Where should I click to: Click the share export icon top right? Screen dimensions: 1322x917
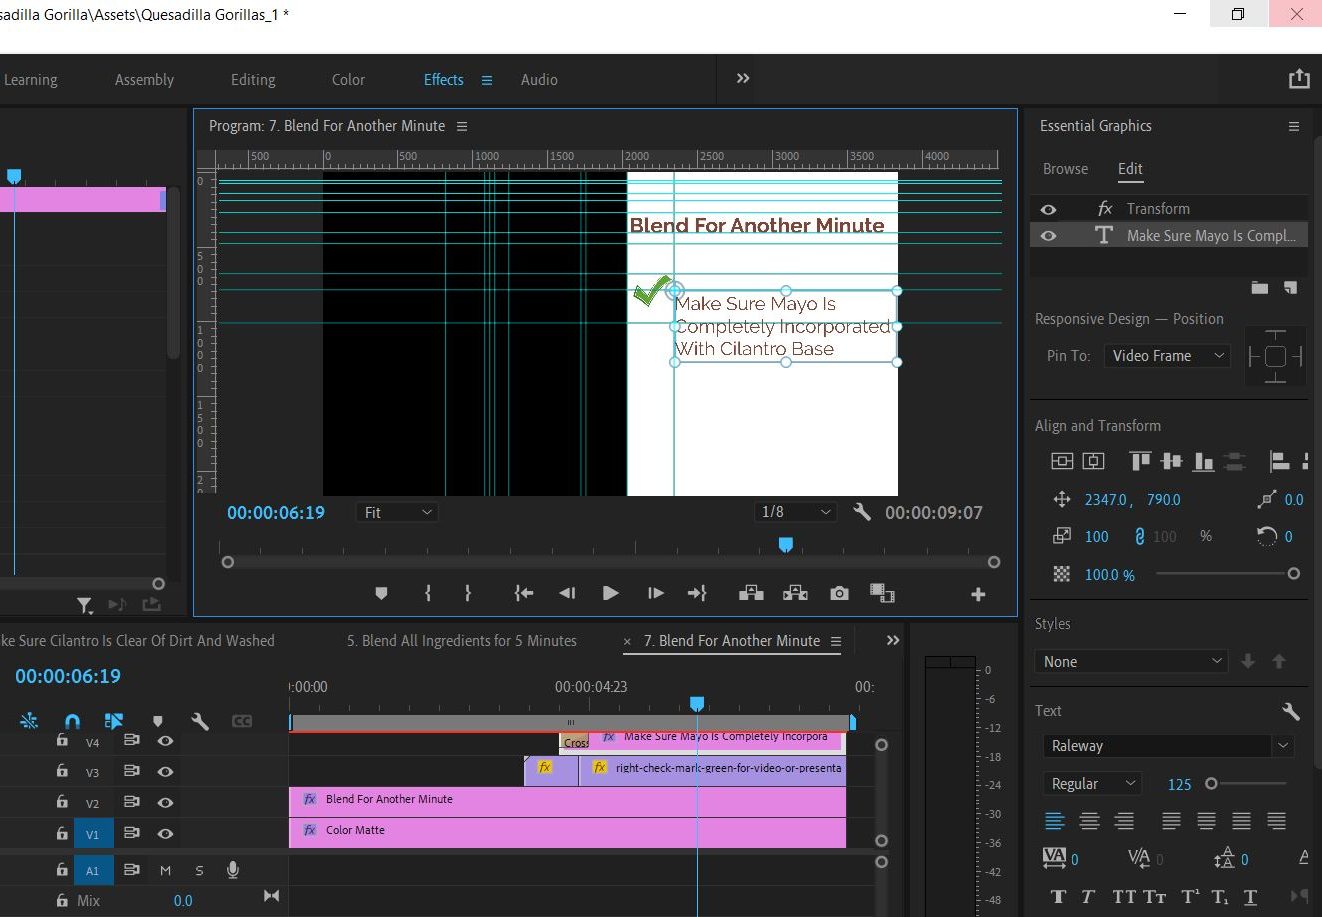(x=1299, y=79)
